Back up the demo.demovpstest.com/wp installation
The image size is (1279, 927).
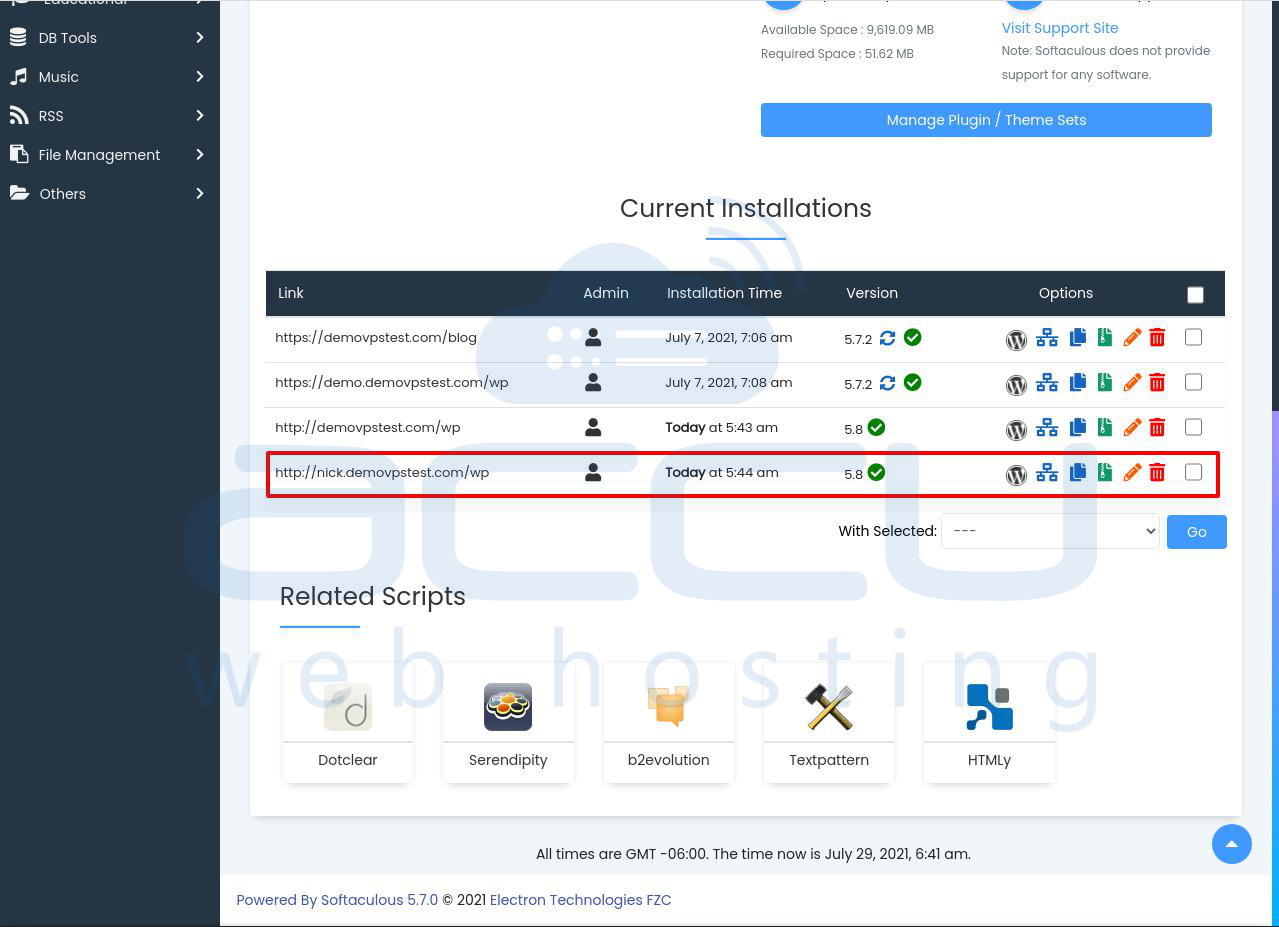point(1104,383)
